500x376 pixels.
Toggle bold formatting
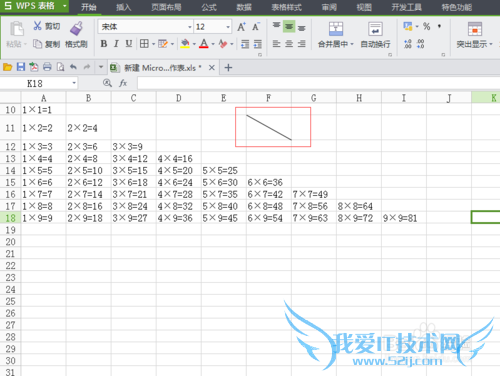(104, 44)
